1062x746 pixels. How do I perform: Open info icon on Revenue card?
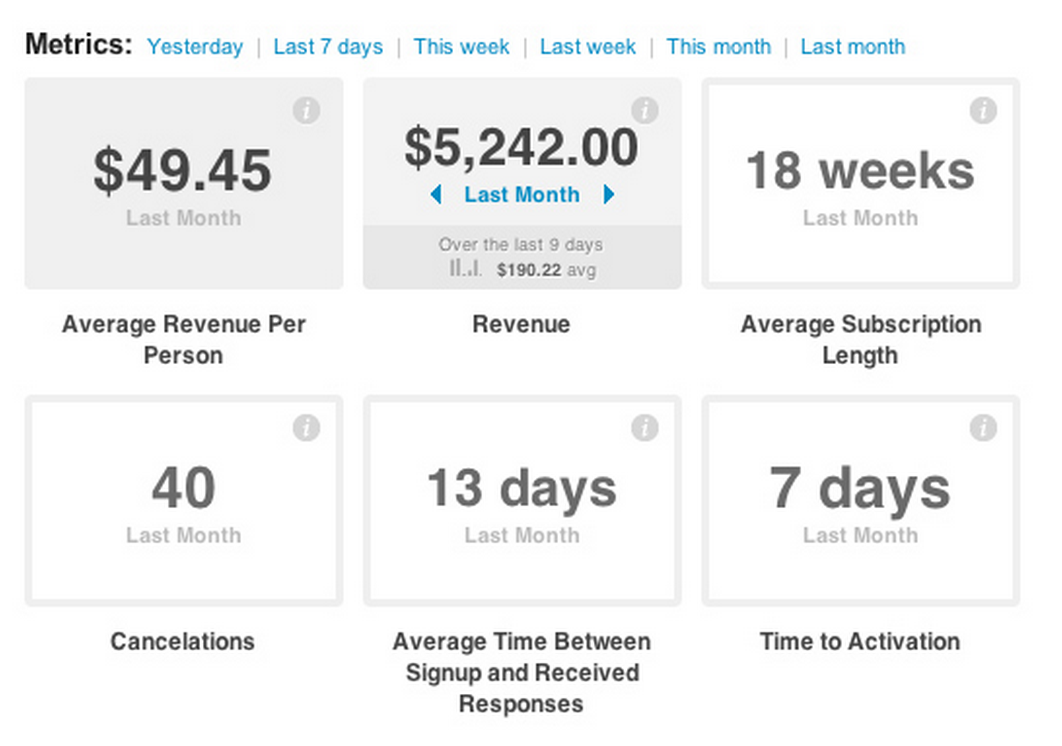coord(645,111)
